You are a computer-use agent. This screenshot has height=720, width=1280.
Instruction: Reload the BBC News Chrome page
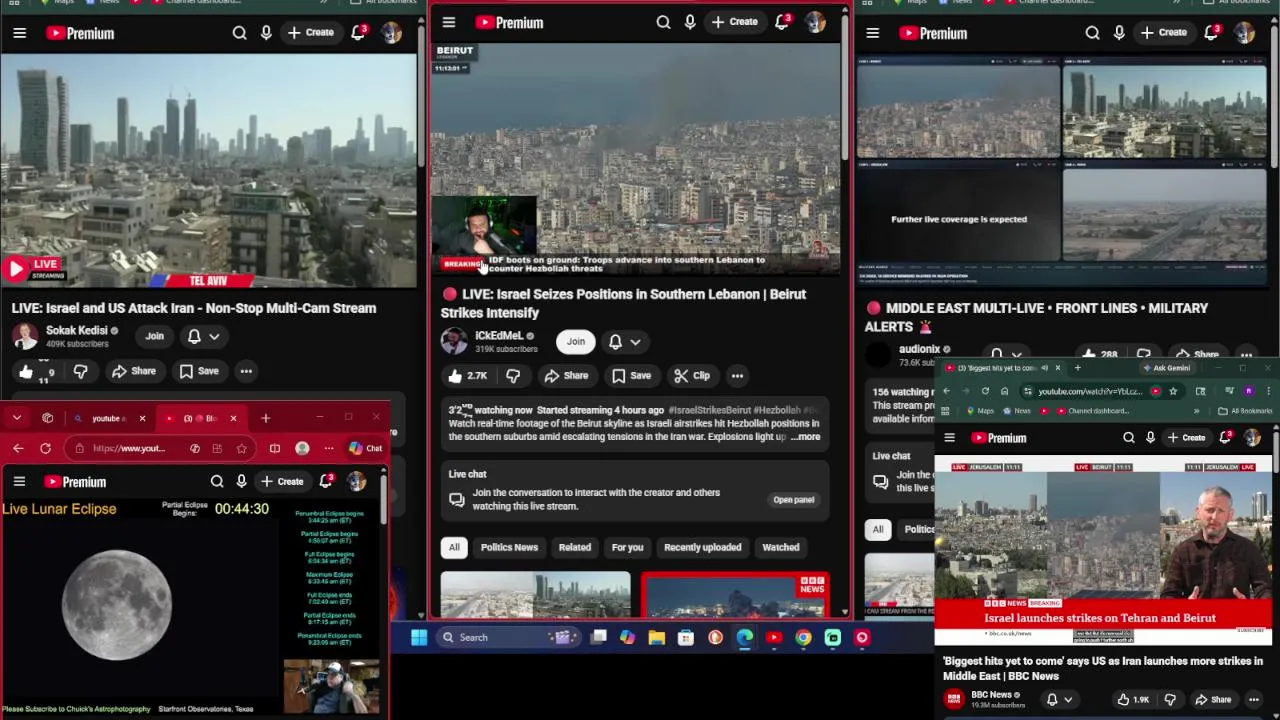point(985,391)
